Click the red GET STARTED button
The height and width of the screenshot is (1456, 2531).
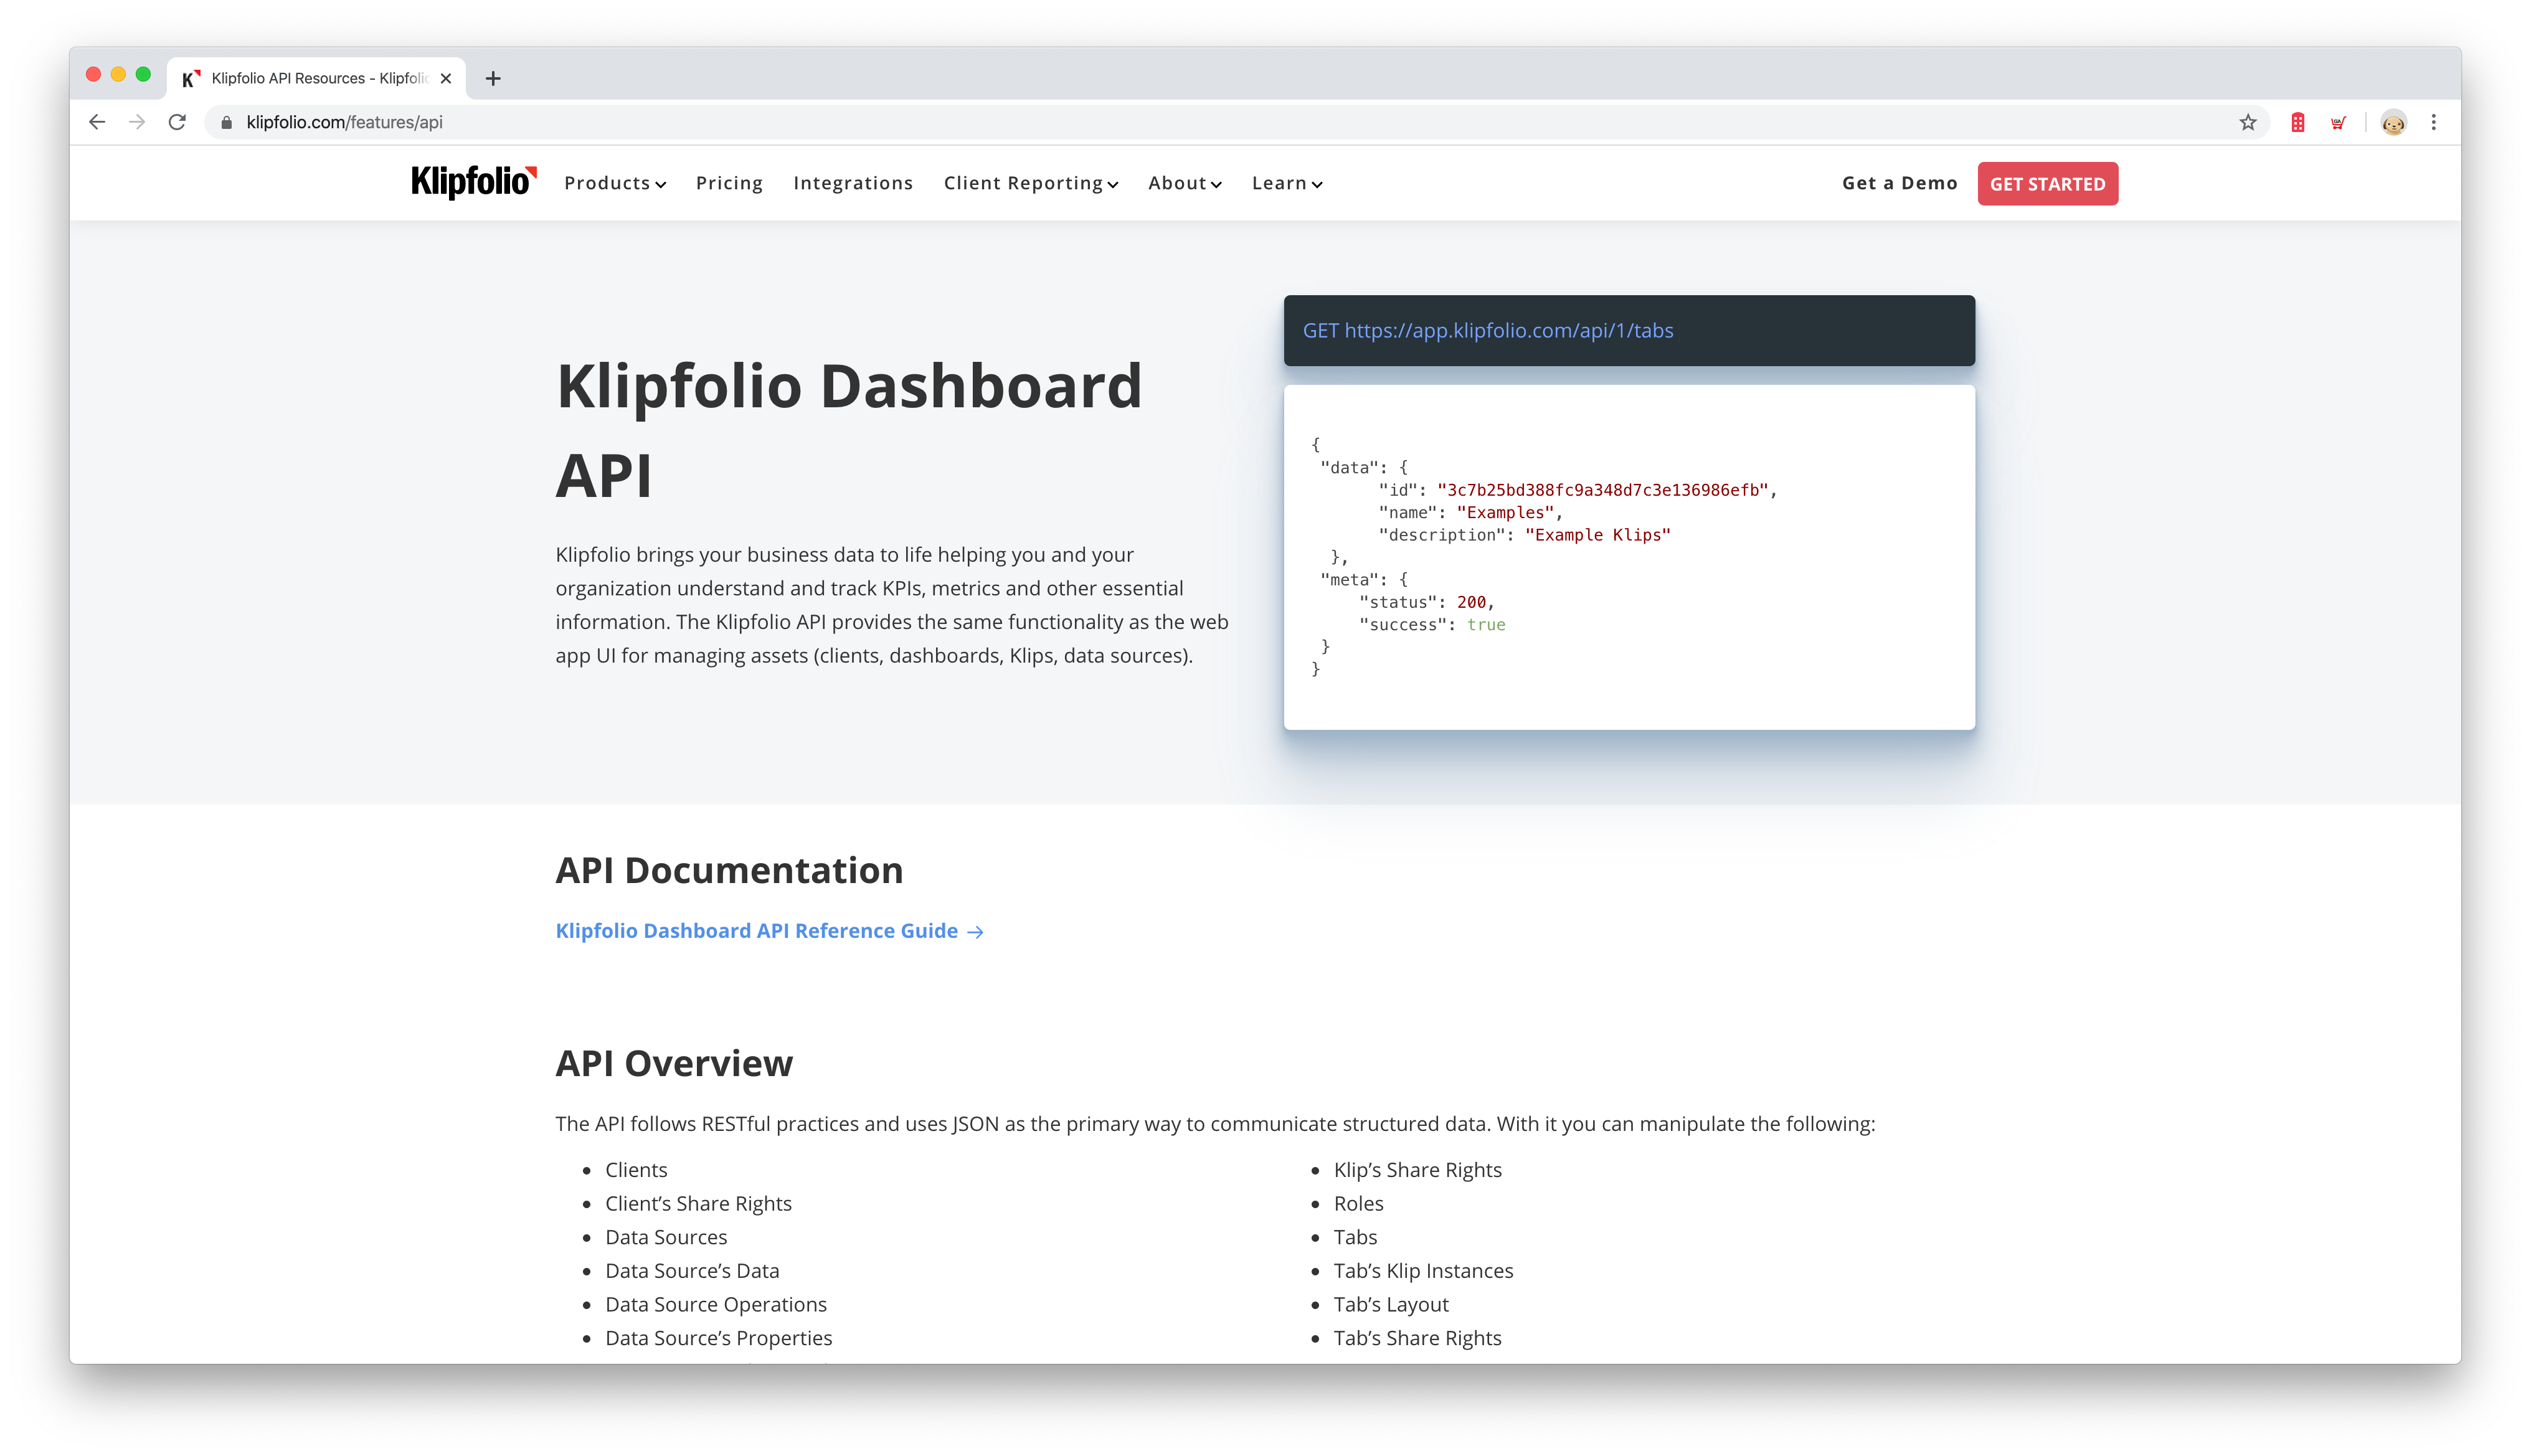click(2047, 184)
